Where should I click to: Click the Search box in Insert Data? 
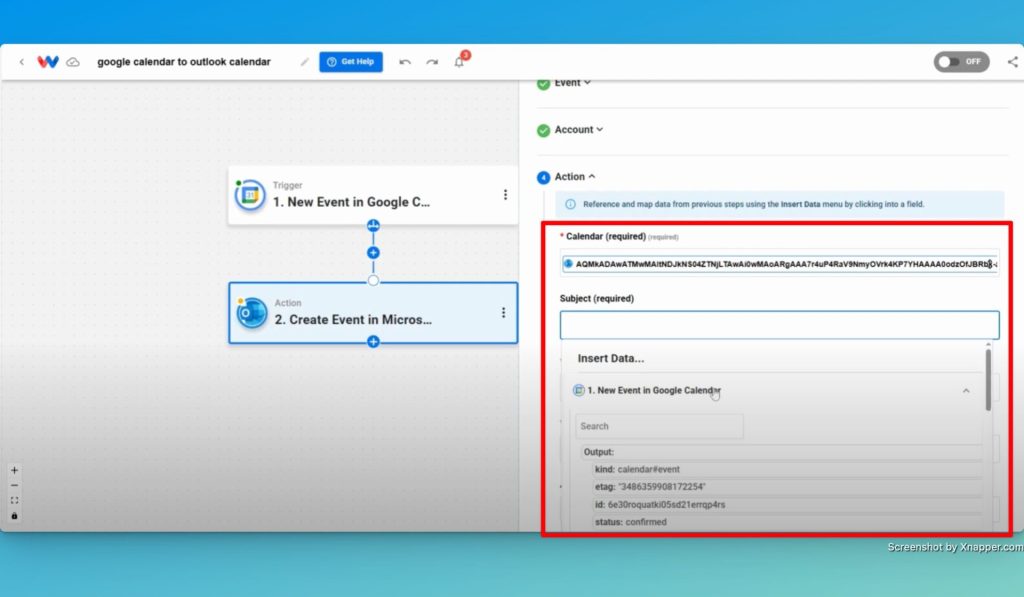click(659, 427)
